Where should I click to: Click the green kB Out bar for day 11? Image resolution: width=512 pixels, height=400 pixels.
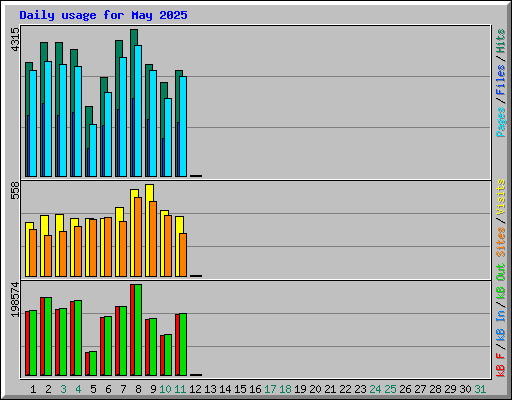click(183, 344)
